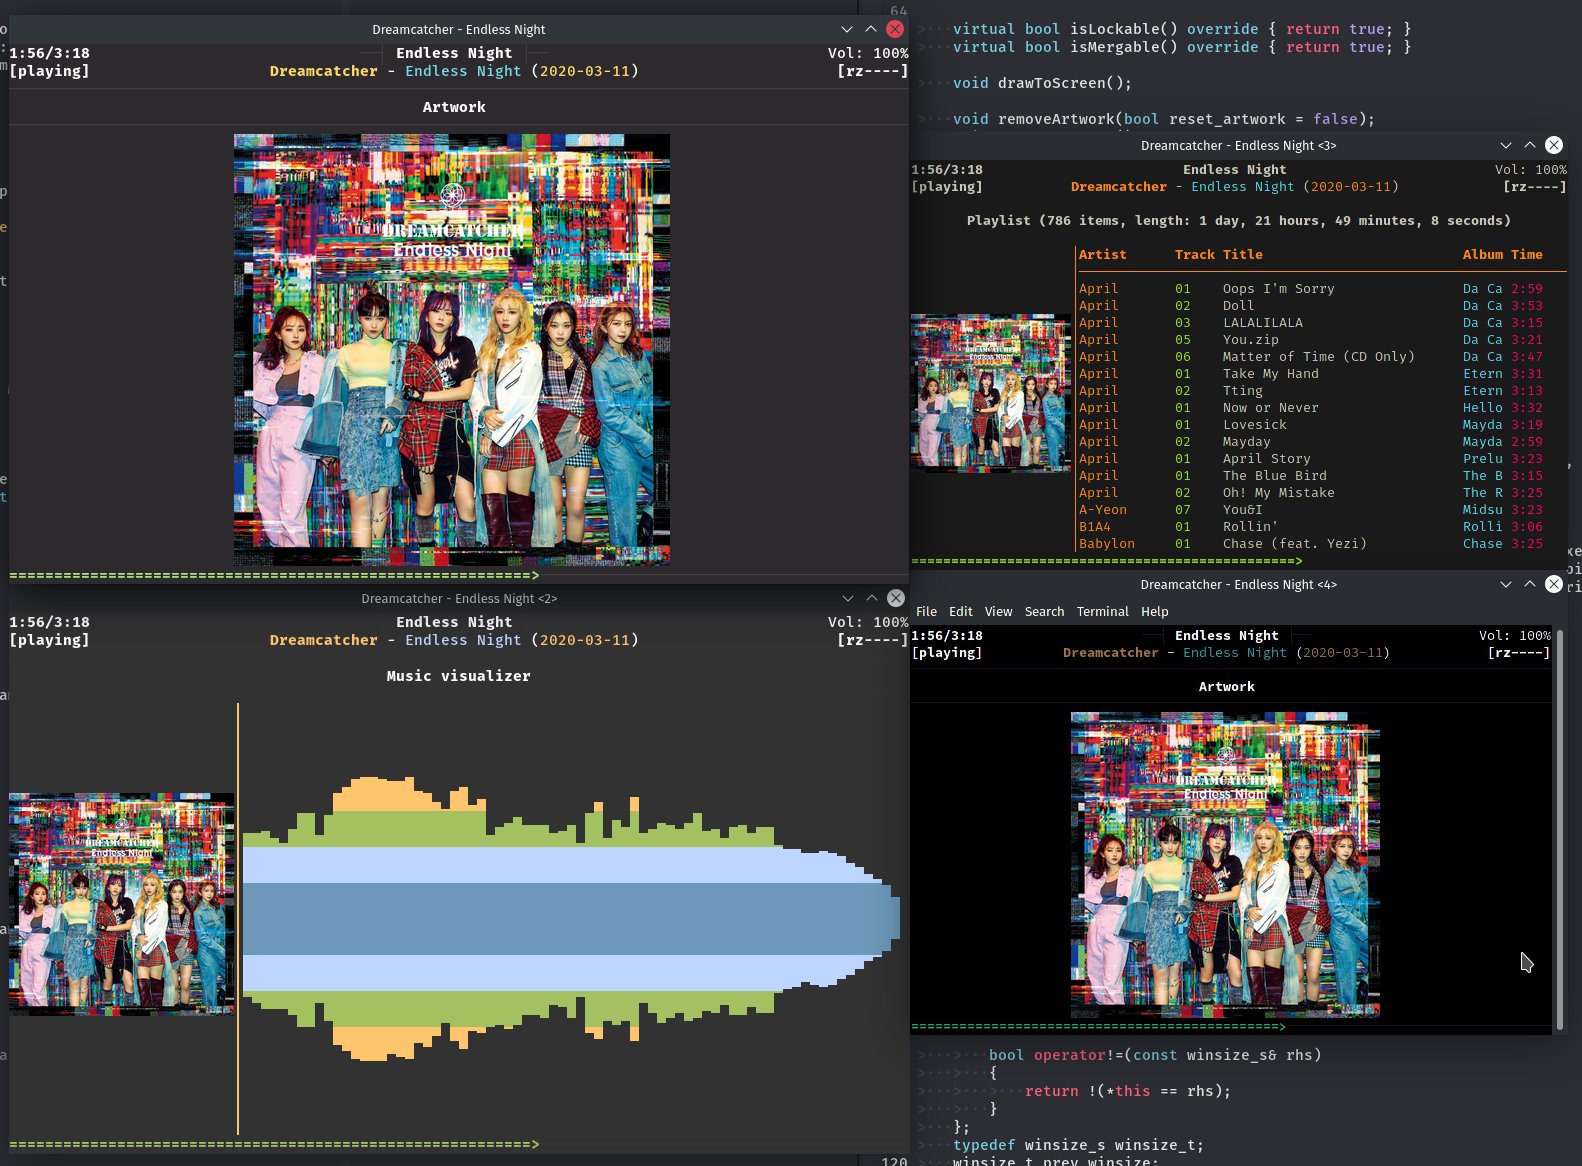1582x1166 pixels.
Task: Click album artwork thumbnail in visualizer window <2>
Action: point(122,904)
